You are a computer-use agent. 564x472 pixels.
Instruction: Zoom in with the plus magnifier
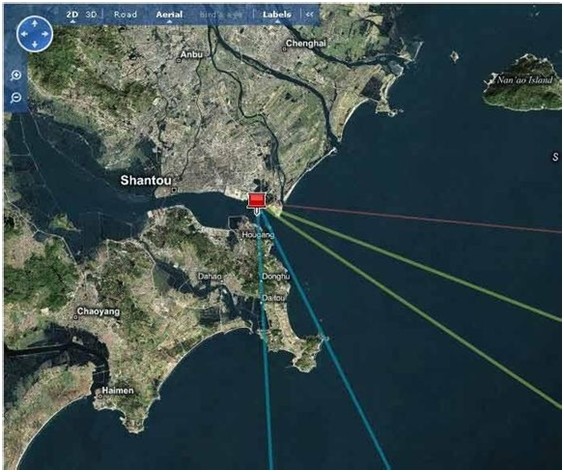point(16,76)
